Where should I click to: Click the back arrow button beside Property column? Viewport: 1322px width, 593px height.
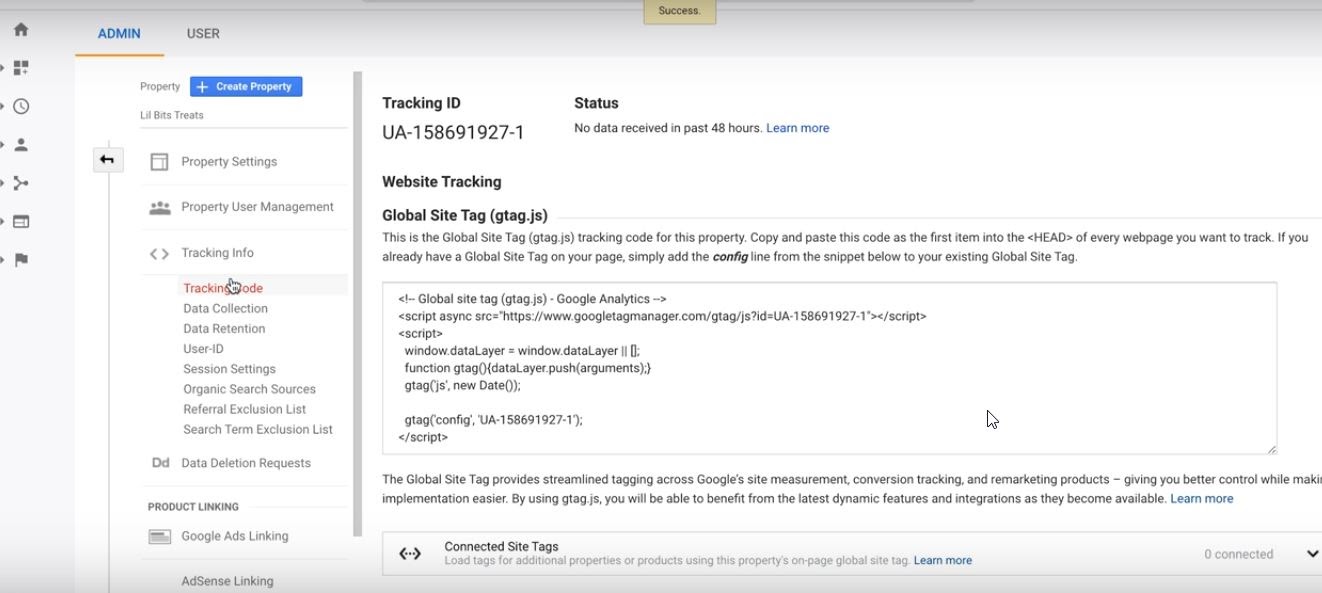(x=107, y=160)
